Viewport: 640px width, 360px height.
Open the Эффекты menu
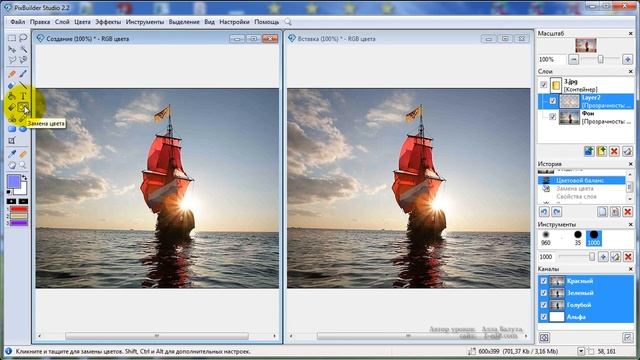[x=108, y=22]
